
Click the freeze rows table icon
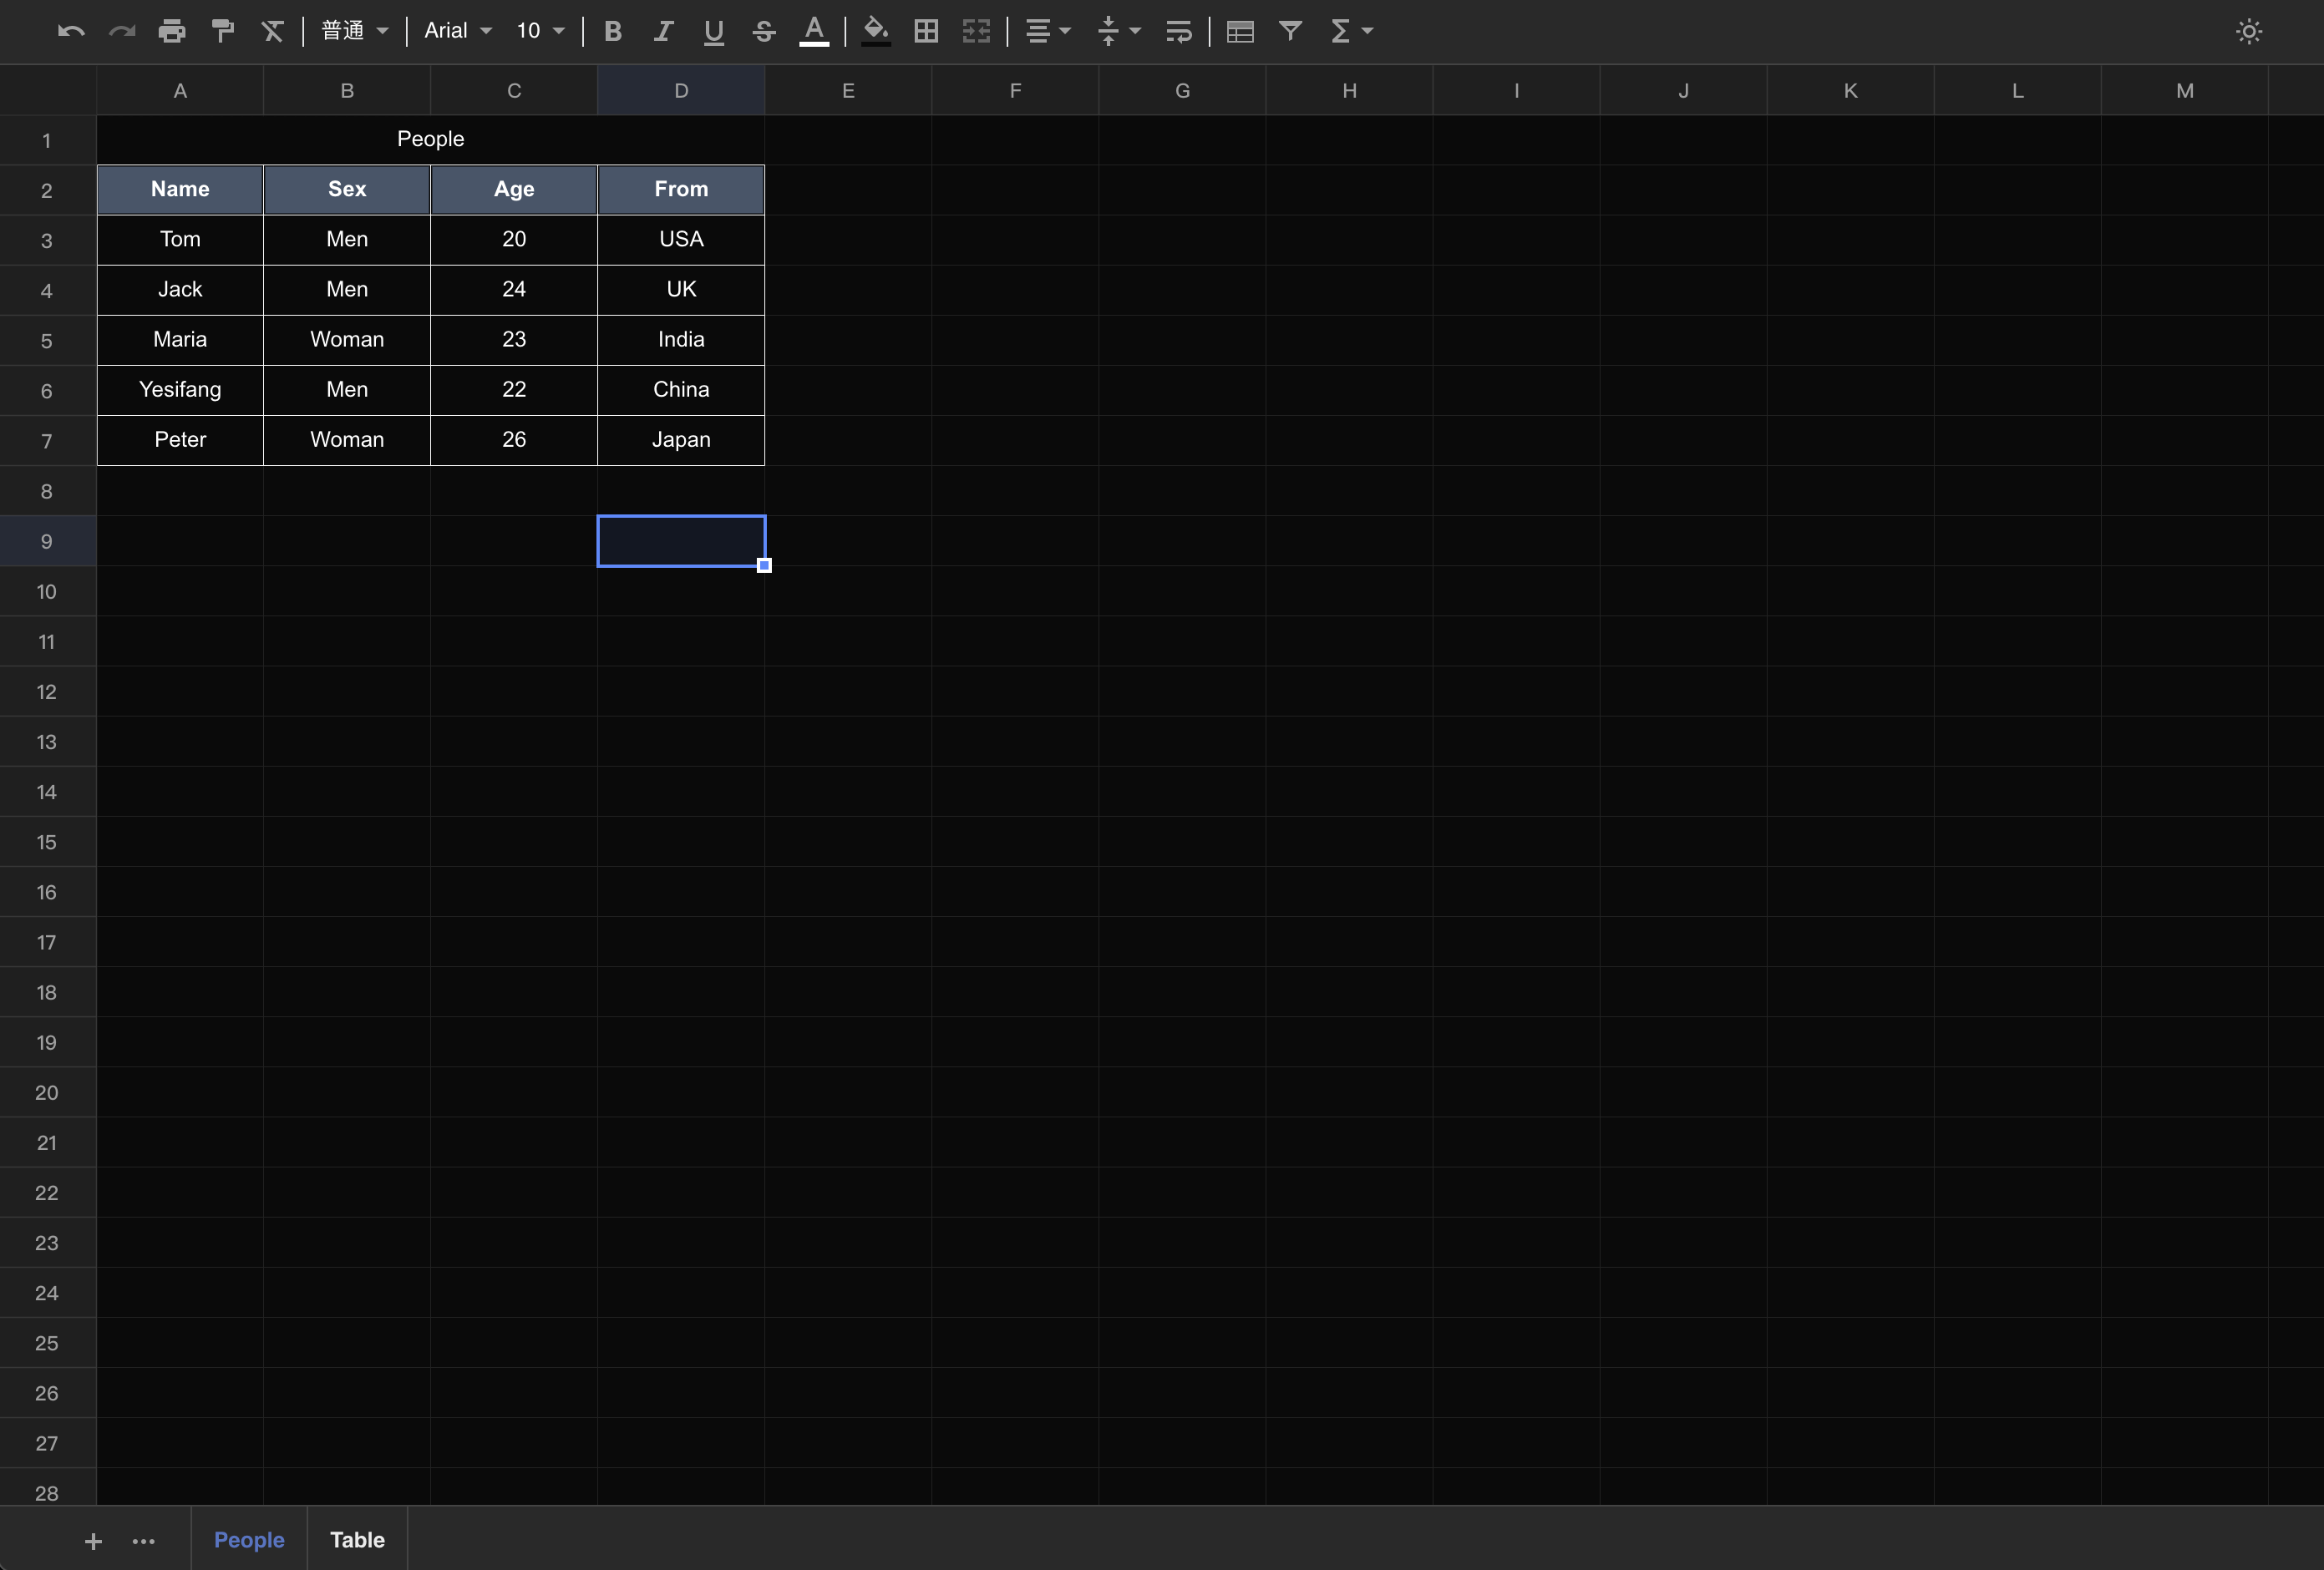1240,31
